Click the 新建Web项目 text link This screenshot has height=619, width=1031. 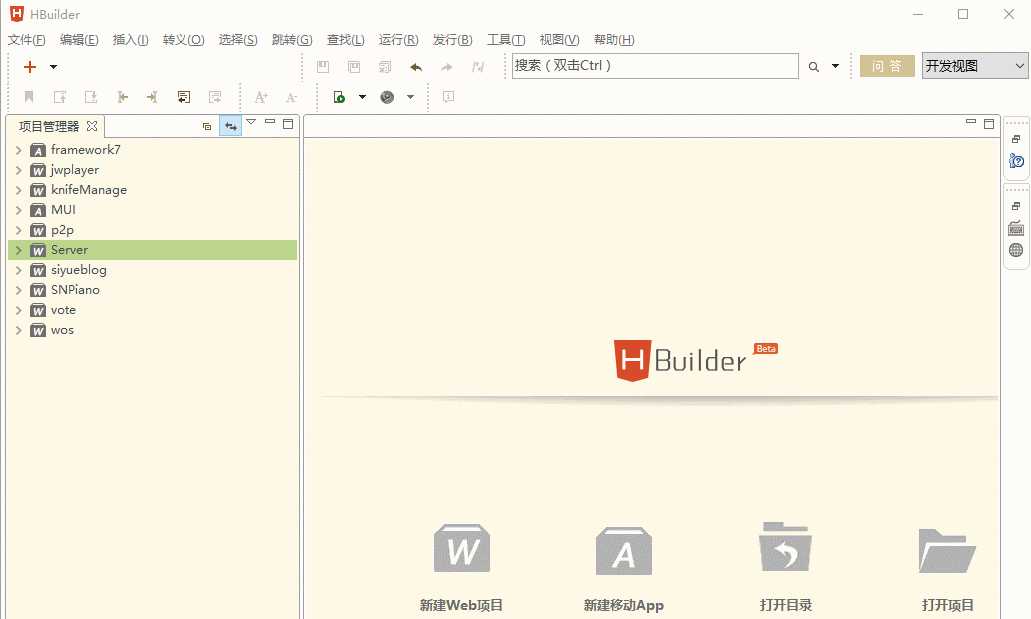point(461,605)
